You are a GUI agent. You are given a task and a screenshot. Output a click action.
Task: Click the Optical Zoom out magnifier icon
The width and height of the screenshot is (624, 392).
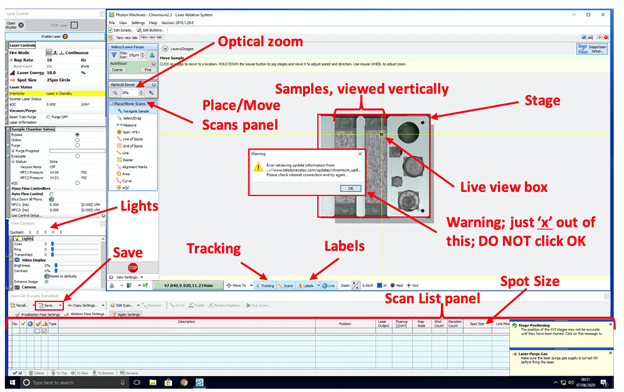click(x=115, y=93)
